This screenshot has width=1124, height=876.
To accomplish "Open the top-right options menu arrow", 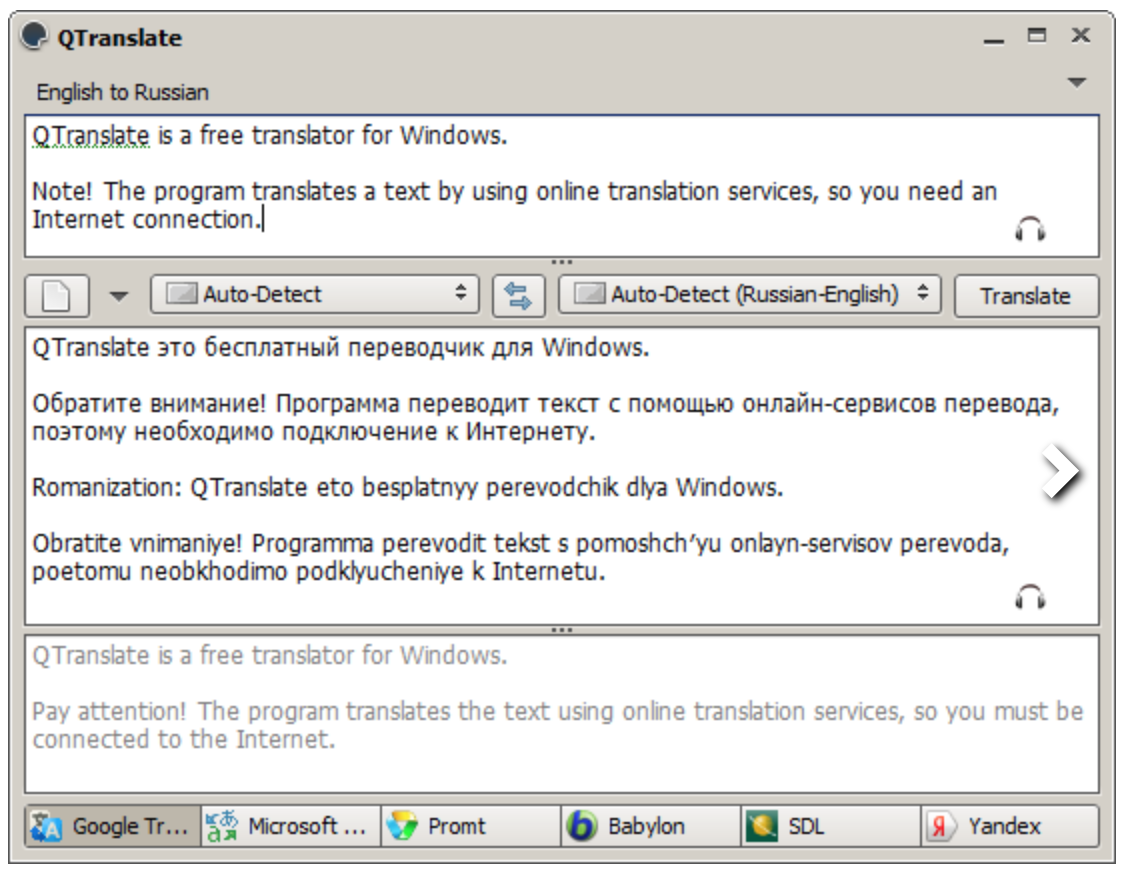I will (1076, 83).
